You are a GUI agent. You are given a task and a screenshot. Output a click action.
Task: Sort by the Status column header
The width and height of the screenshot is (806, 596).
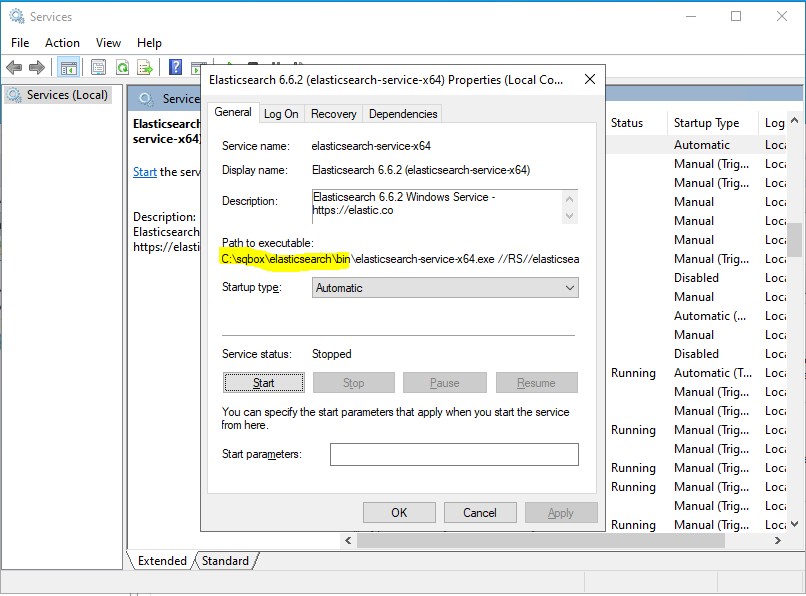tap(636, 123)
